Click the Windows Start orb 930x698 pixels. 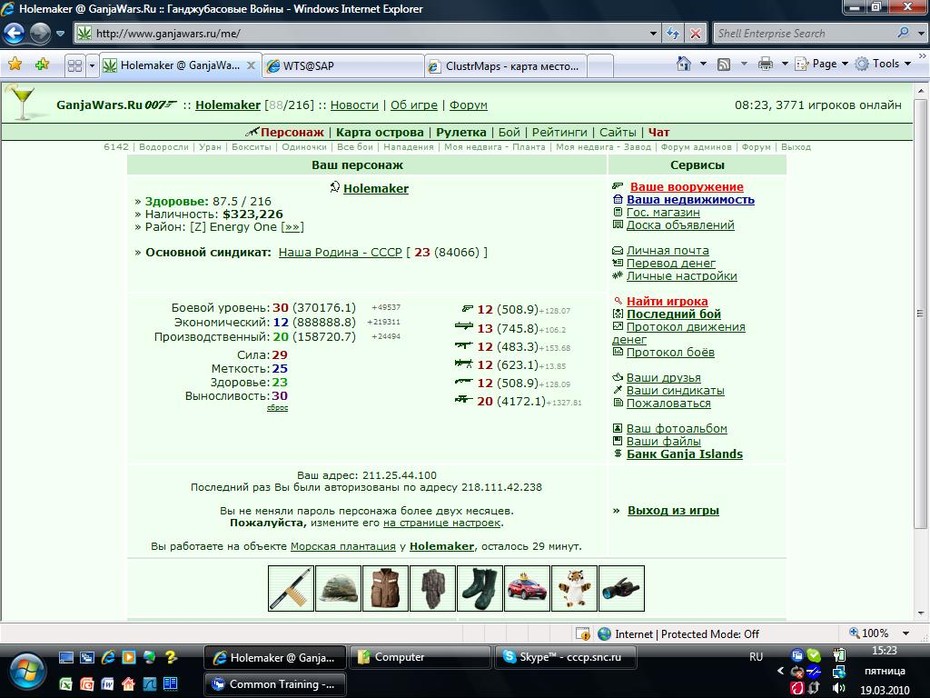(25, 671)
